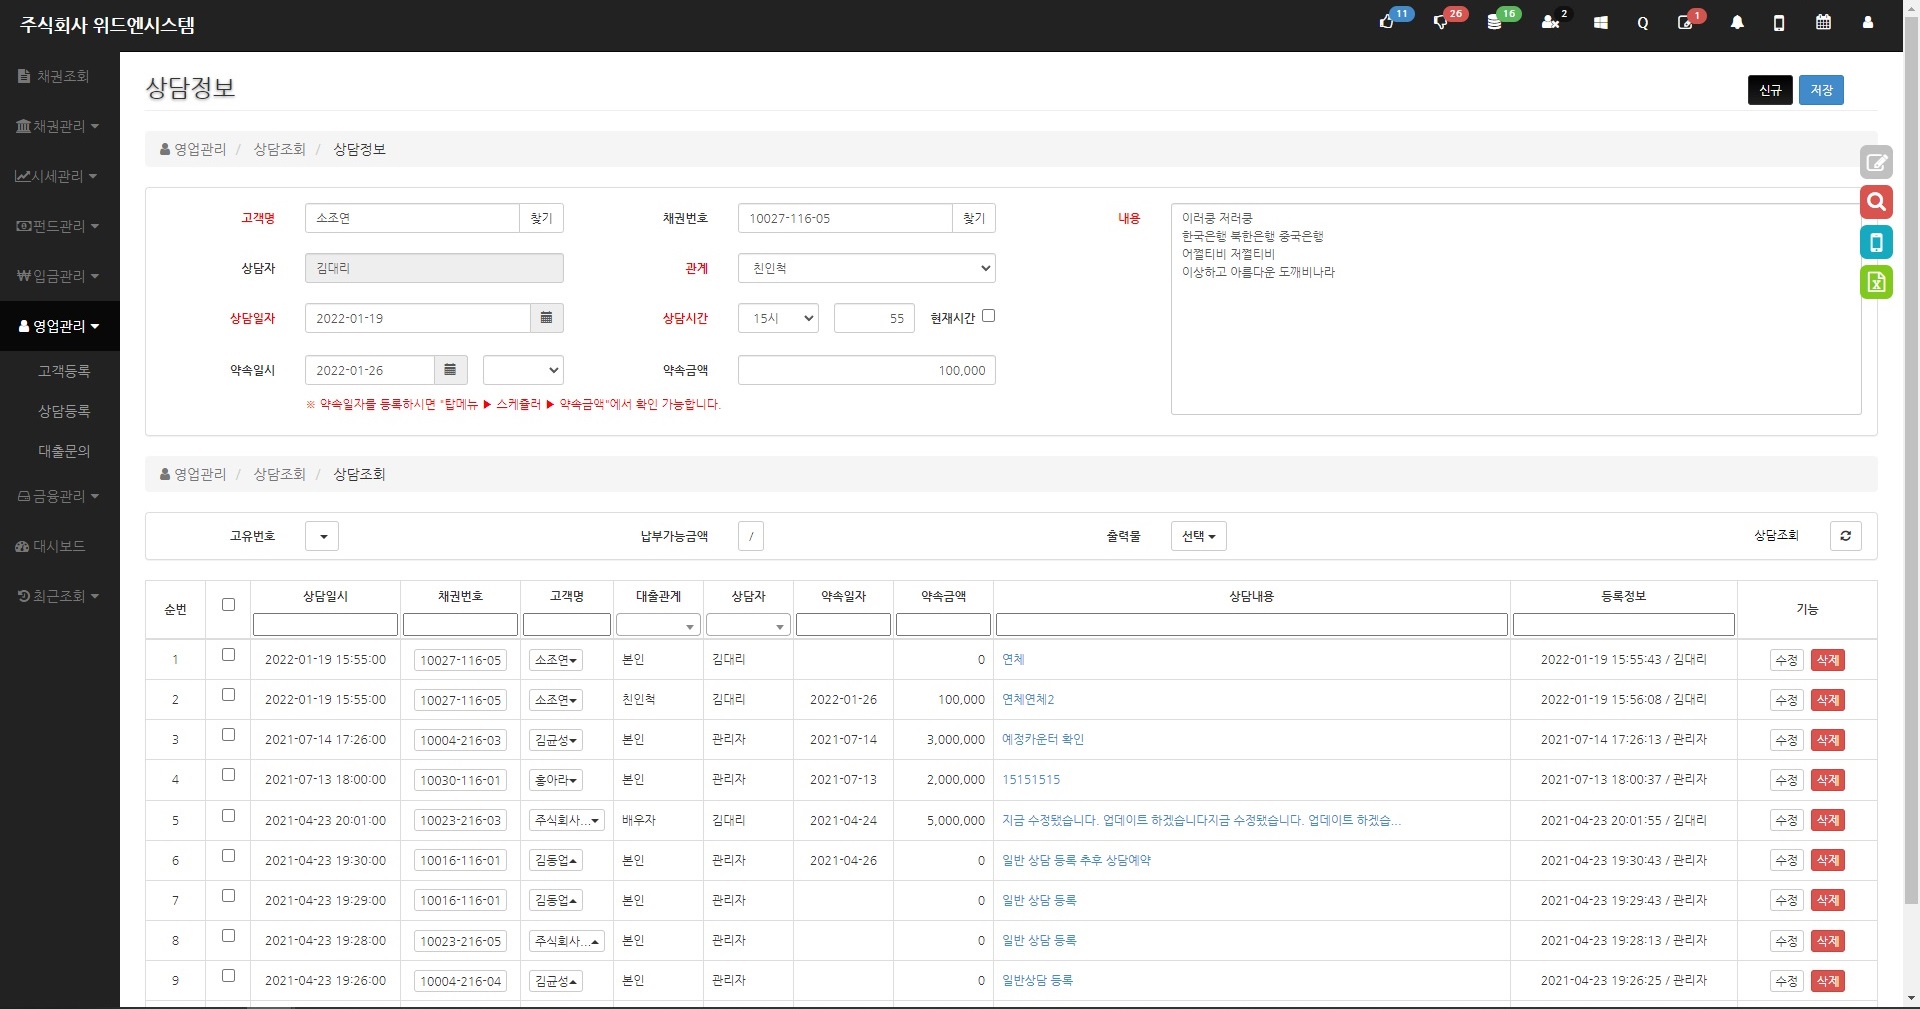This screenshot has height=1009, width=1920.
Task: Open the 출력물 선택 dropdown
Action: [x=1198, y=536]
